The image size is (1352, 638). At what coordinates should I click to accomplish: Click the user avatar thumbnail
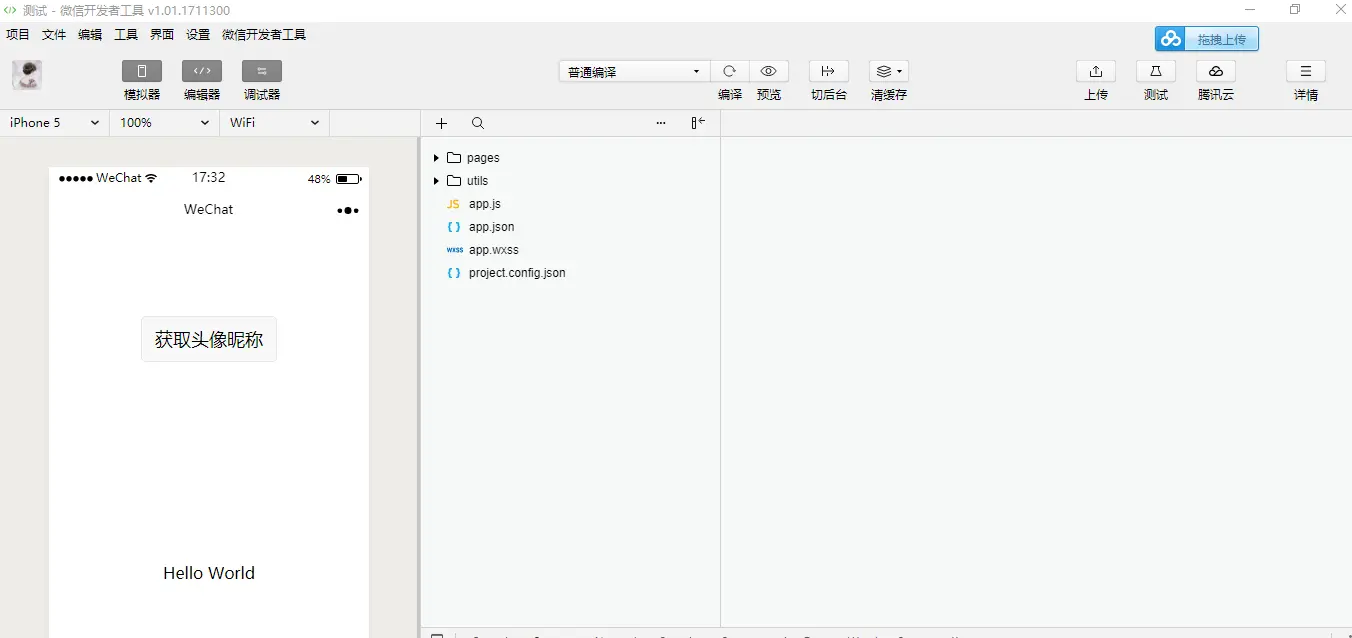(27, 76)
